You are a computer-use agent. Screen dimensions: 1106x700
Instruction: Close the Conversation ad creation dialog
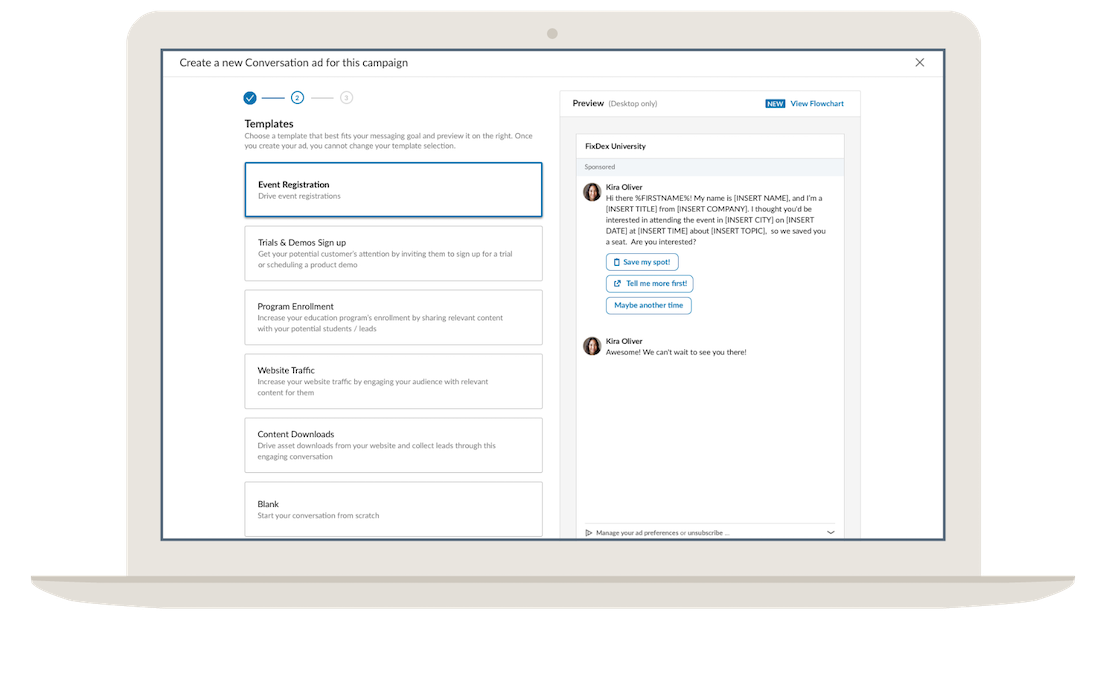919,61
